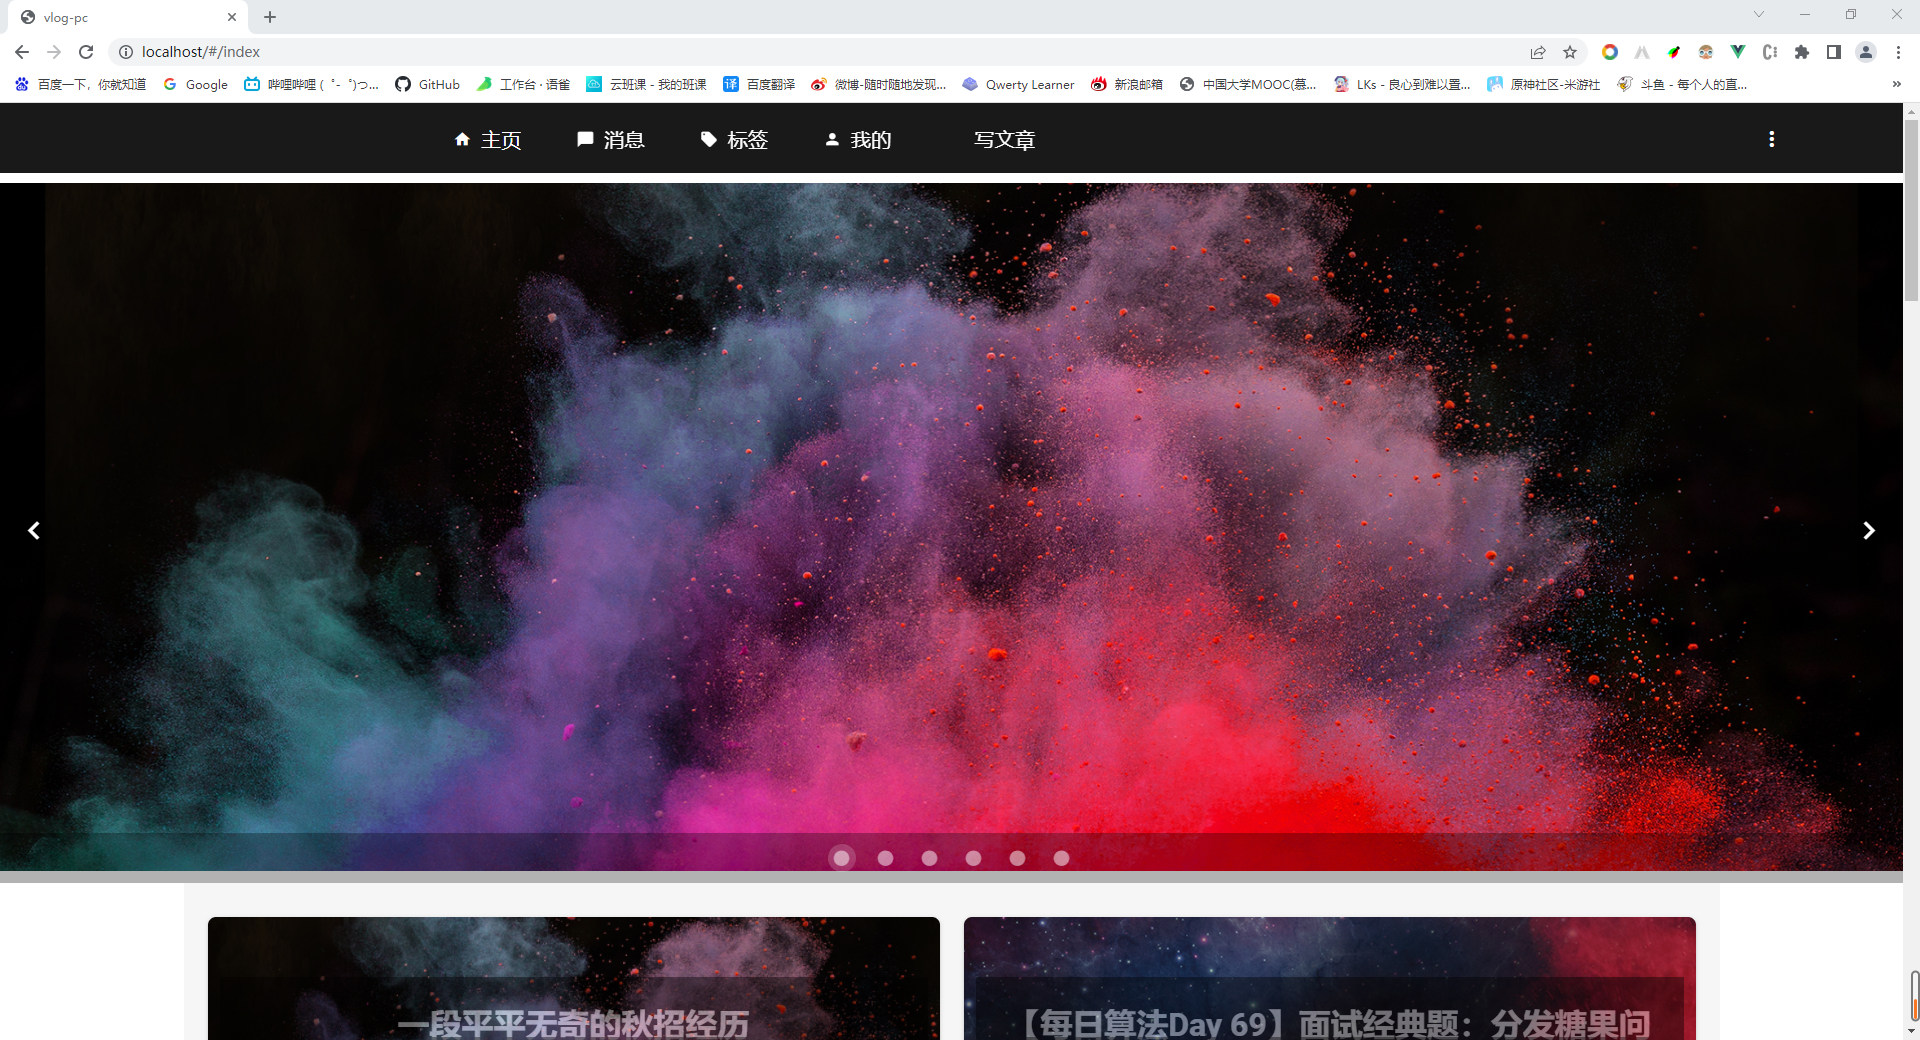
Task: Open the 原神社区-米游社 bookmark
Action: click(1544, 84)
